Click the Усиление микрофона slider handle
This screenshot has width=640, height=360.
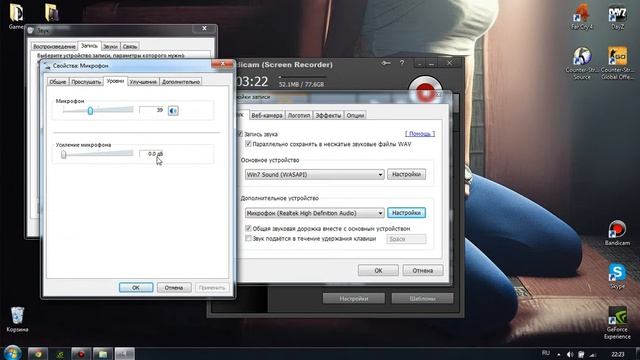pos(63,154)
